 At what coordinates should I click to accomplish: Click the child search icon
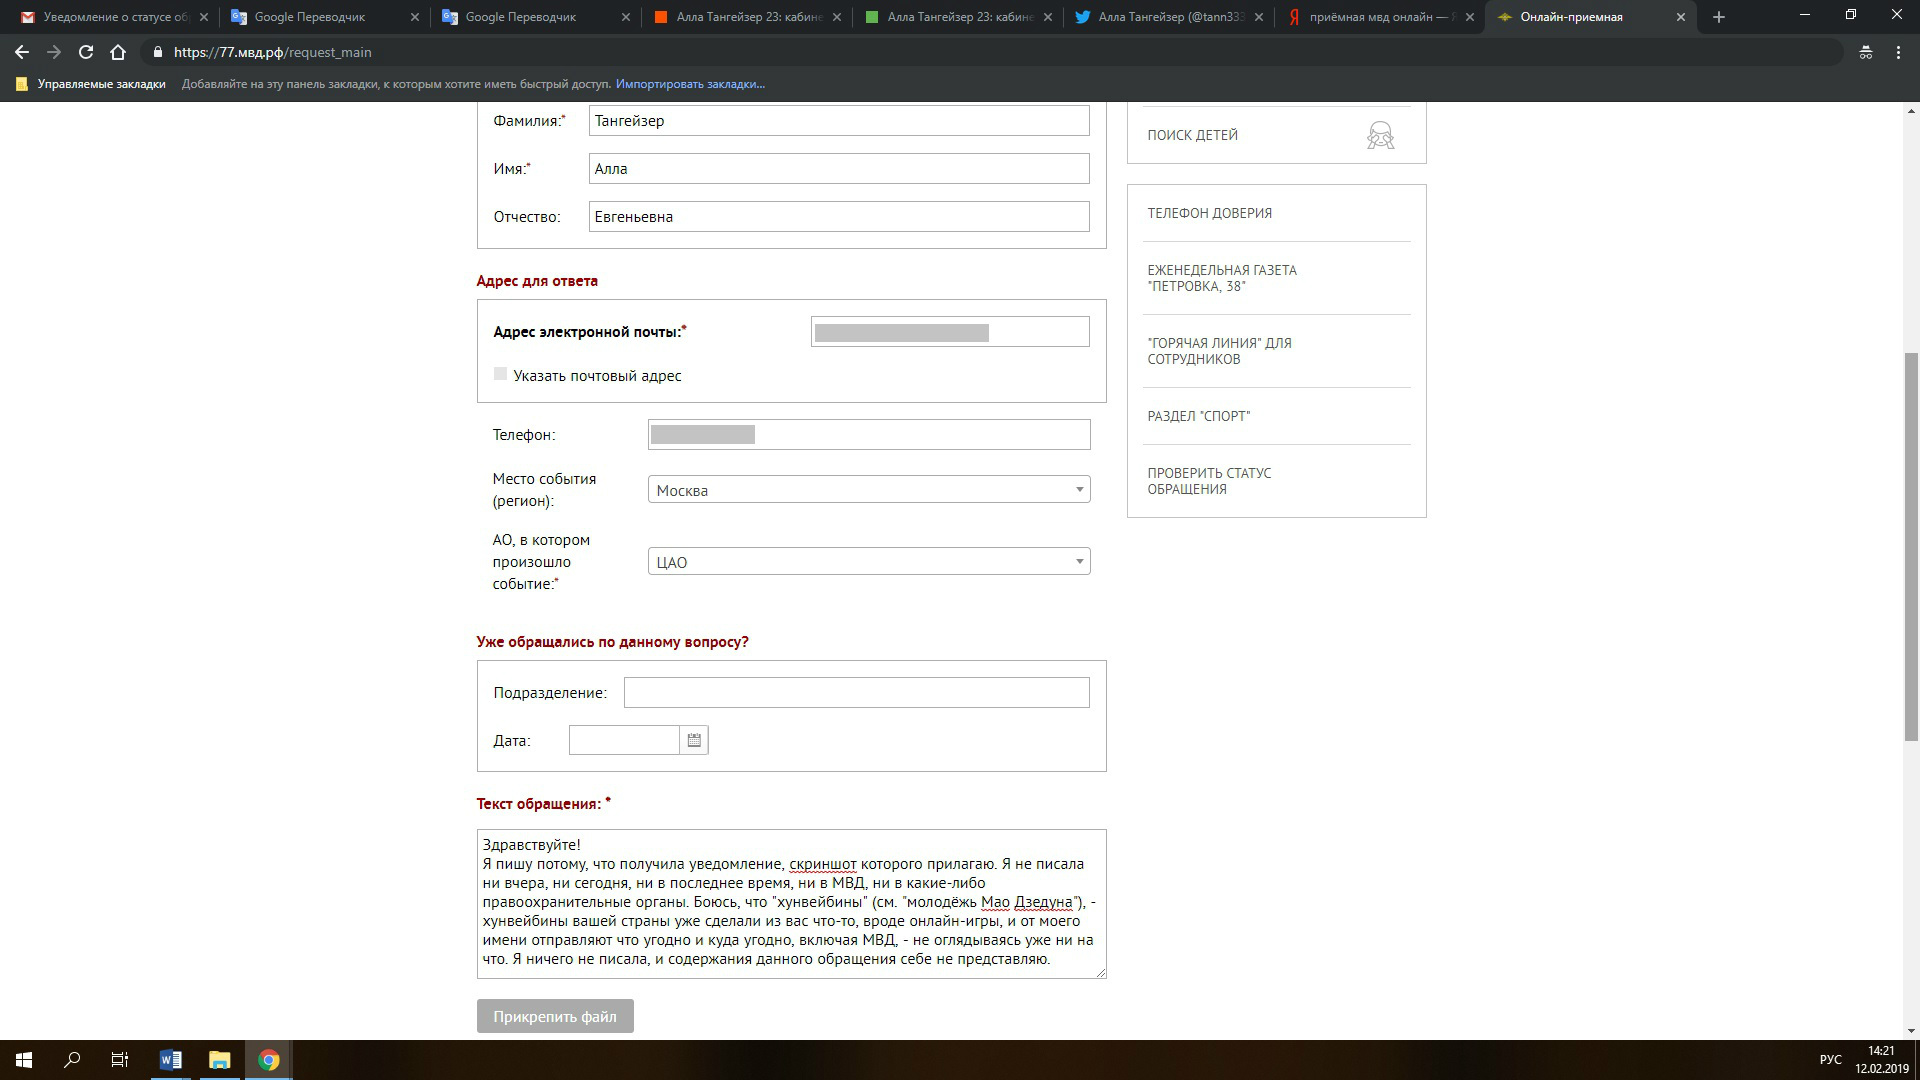[x=1380, y=136]
